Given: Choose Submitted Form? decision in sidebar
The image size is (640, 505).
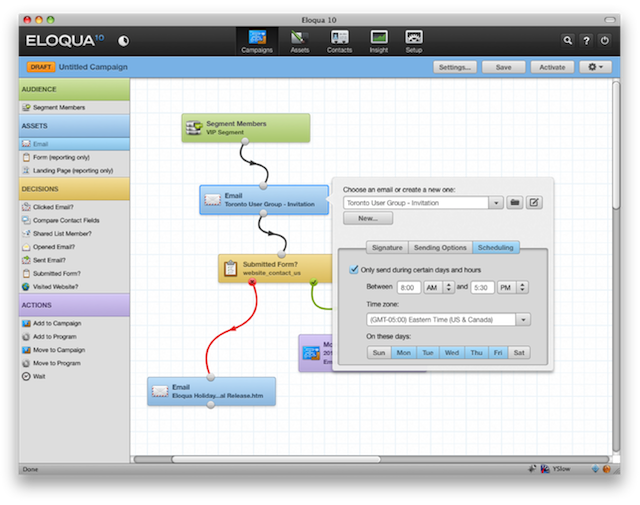Looking at the screenshot, I should click(74, 273).
